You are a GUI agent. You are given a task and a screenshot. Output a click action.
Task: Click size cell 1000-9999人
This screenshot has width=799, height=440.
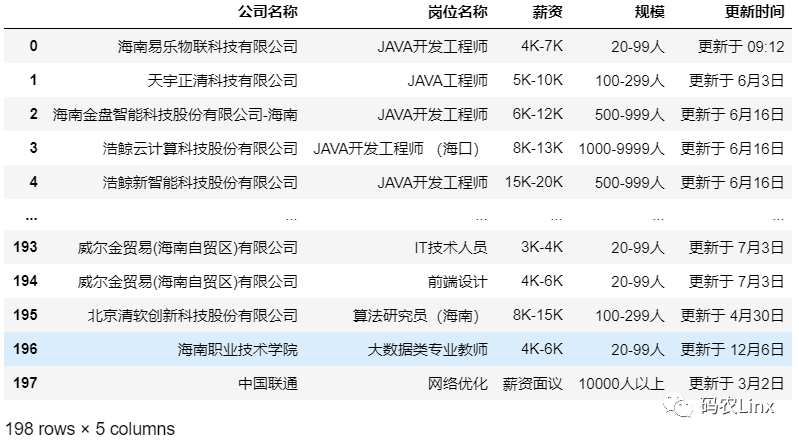click(621, 148)
